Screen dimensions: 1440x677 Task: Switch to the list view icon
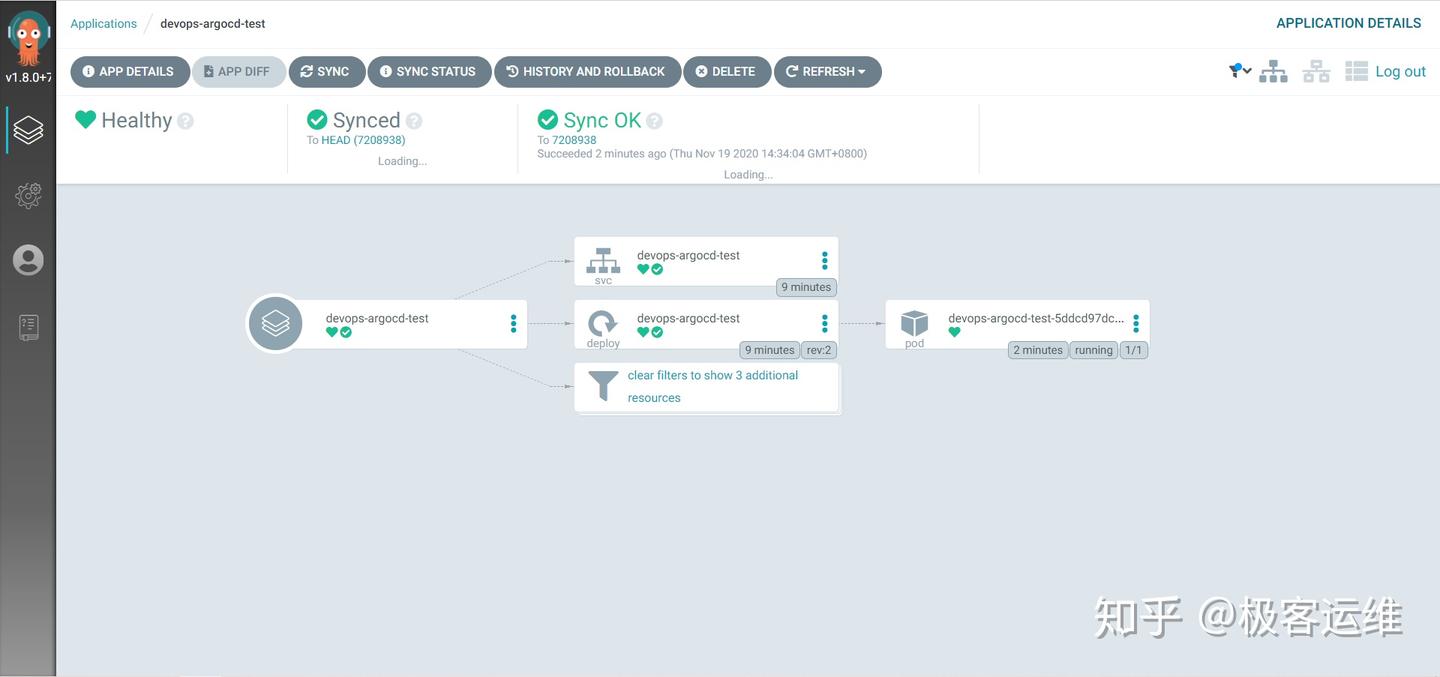[1356, 71]
